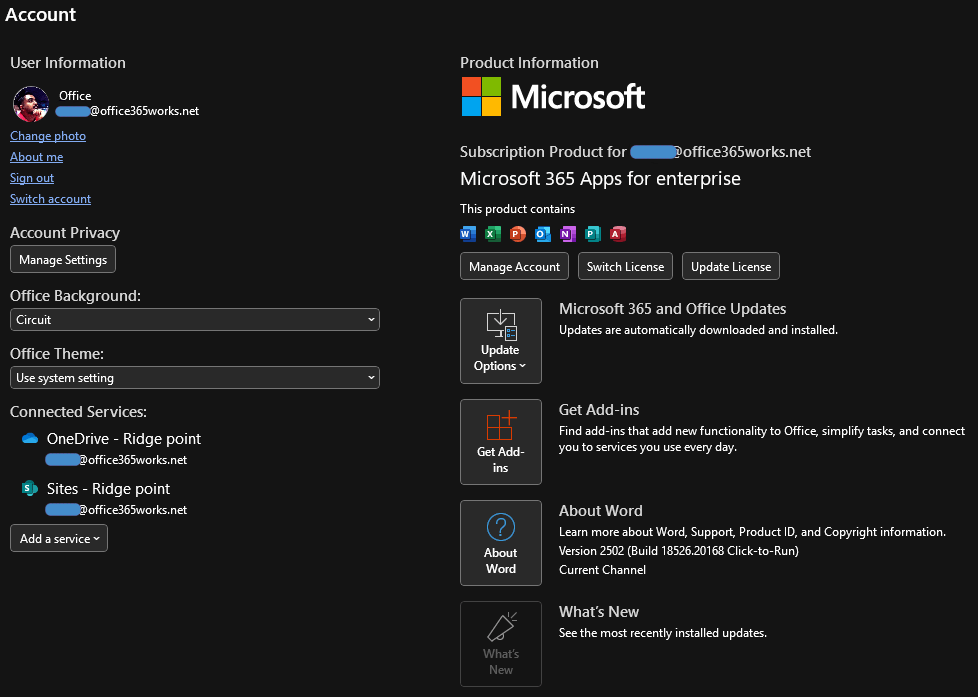This screenshot has height=697, width=978.
Task: Click the text about updates being automatically downloaded
Action: (699, 330)
